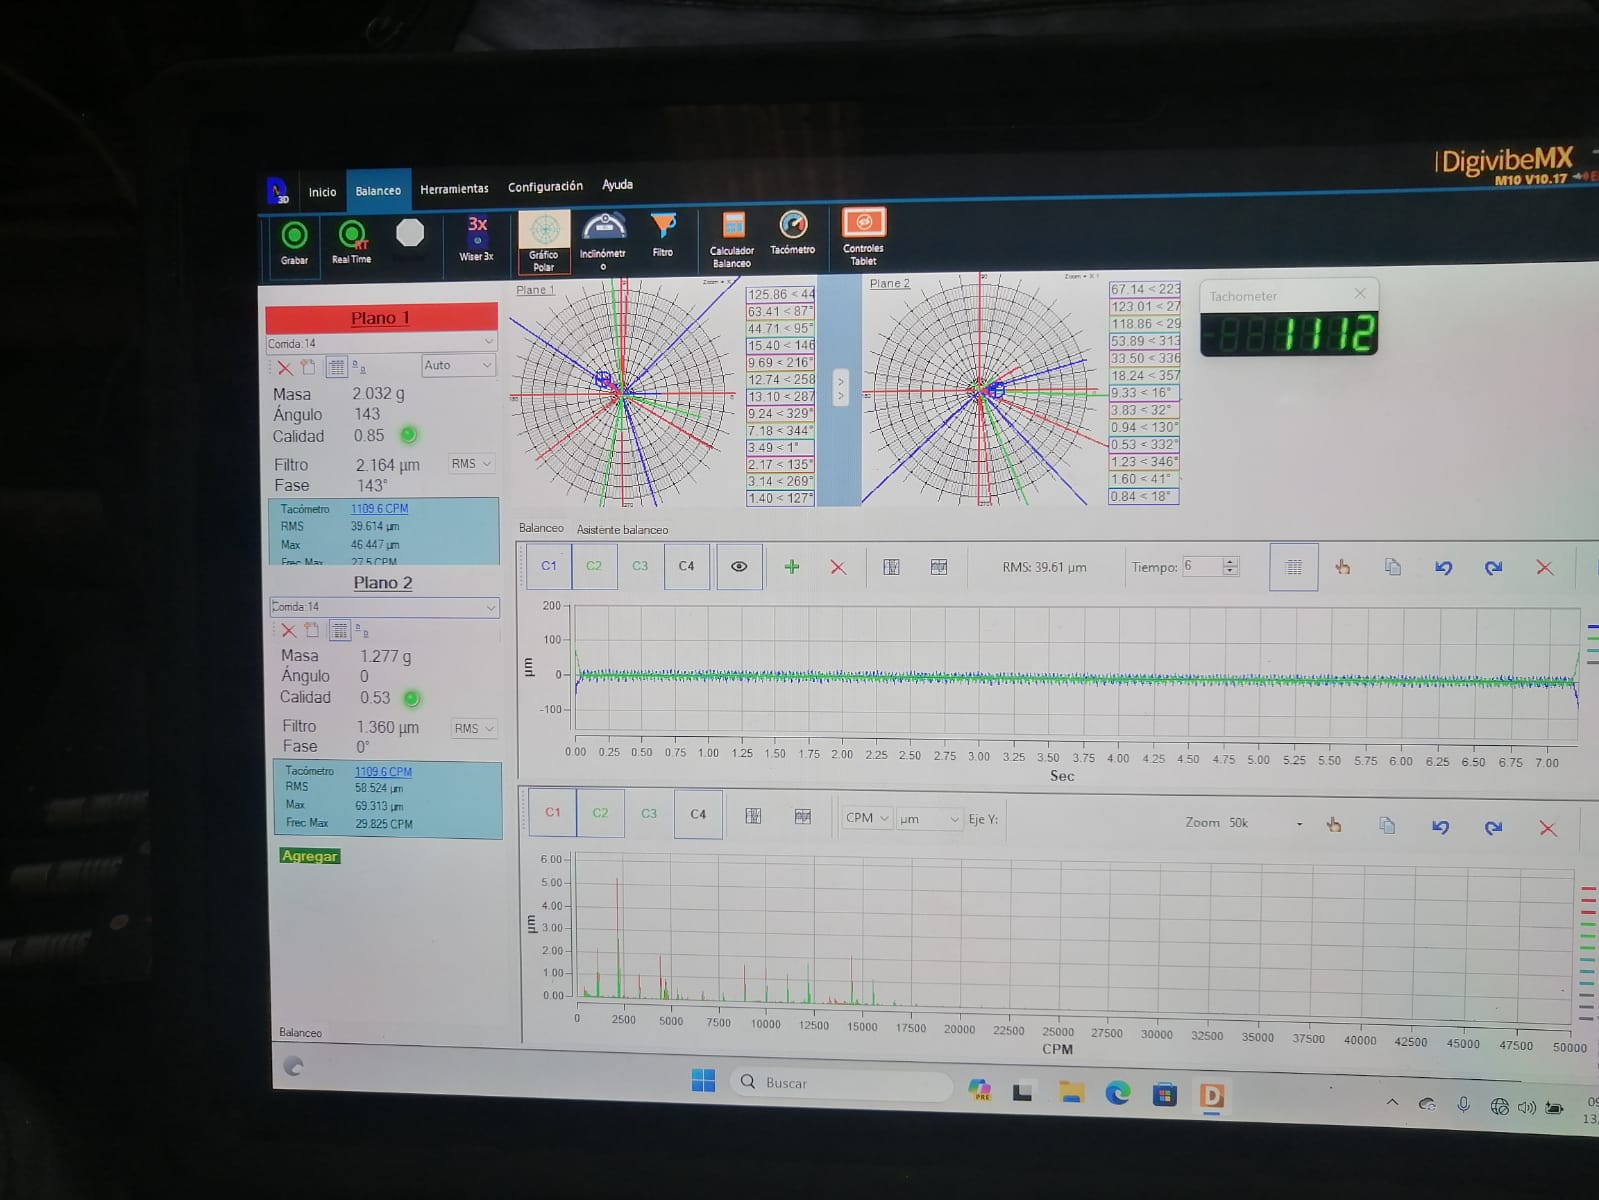Select the hand pointer tool in waveform toolbar
Viewport: 1599px width, 1200px height.
coord(1343,567)
